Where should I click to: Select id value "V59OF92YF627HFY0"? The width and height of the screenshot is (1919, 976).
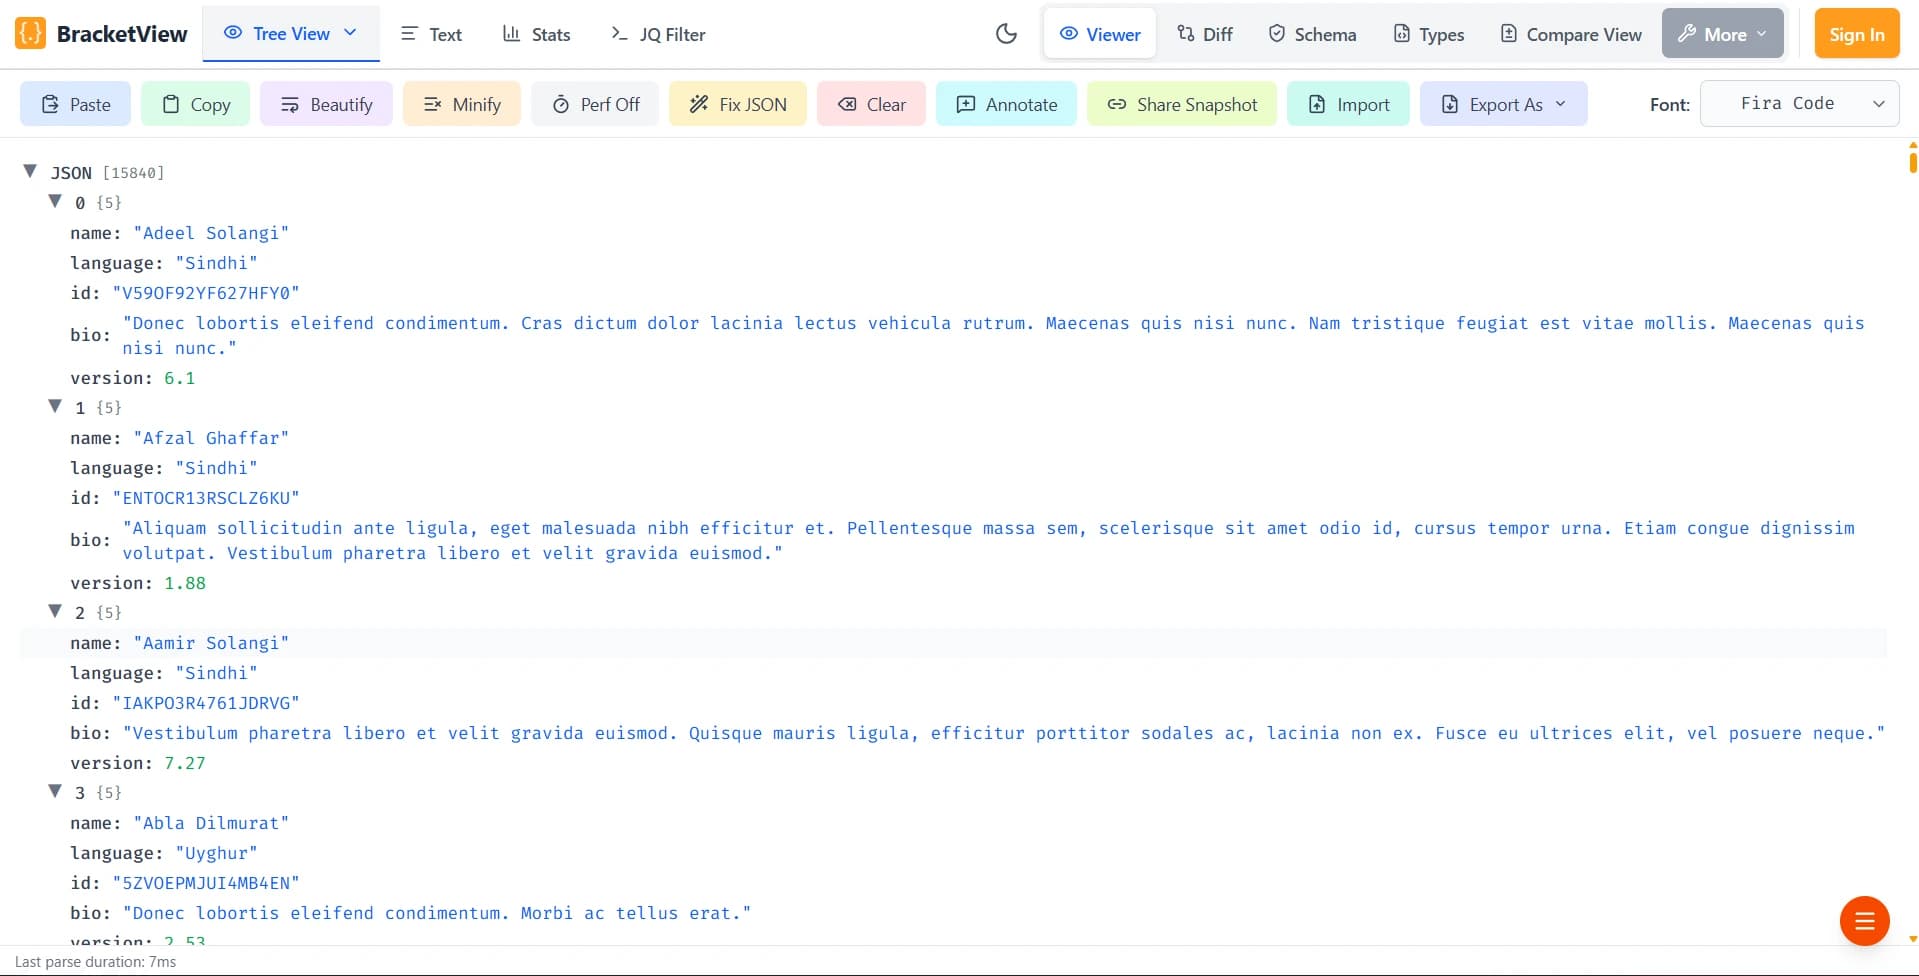(x=206, y=293)
